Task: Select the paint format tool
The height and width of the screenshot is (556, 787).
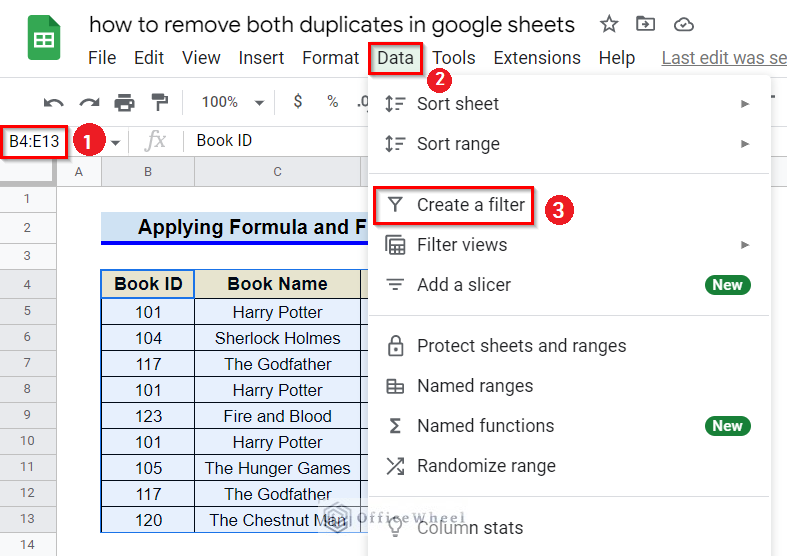Action: pyautogui.click(x=160, y=102)
